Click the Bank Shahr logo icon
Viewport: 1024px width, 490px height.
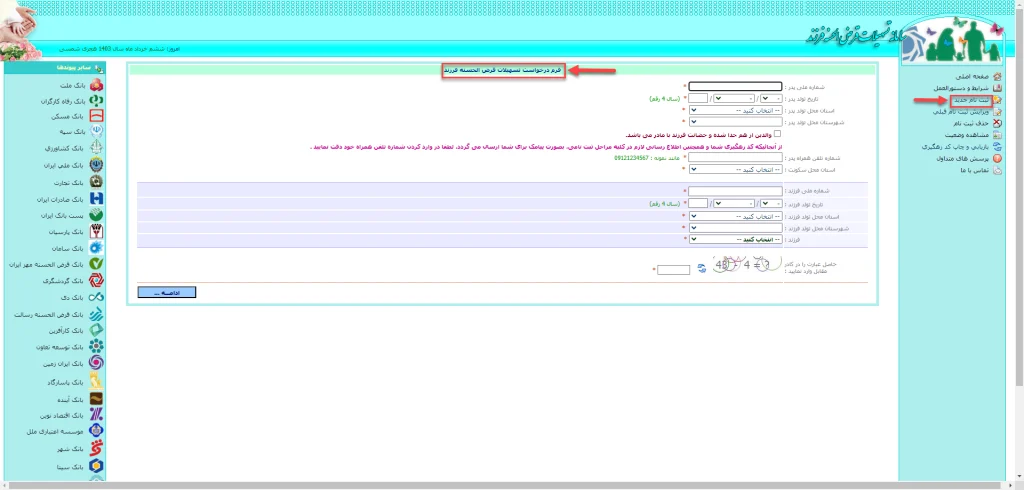tap(96, 449)
